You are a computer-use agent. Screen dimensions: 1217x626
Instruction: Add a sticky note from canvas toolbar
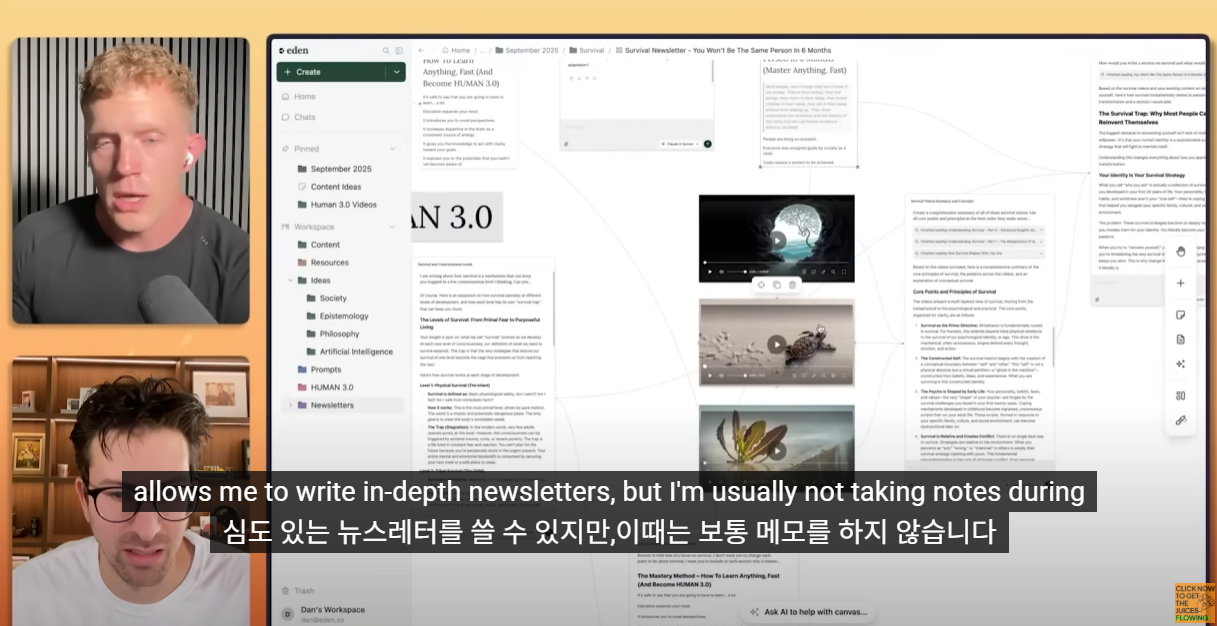point(1180,315)
